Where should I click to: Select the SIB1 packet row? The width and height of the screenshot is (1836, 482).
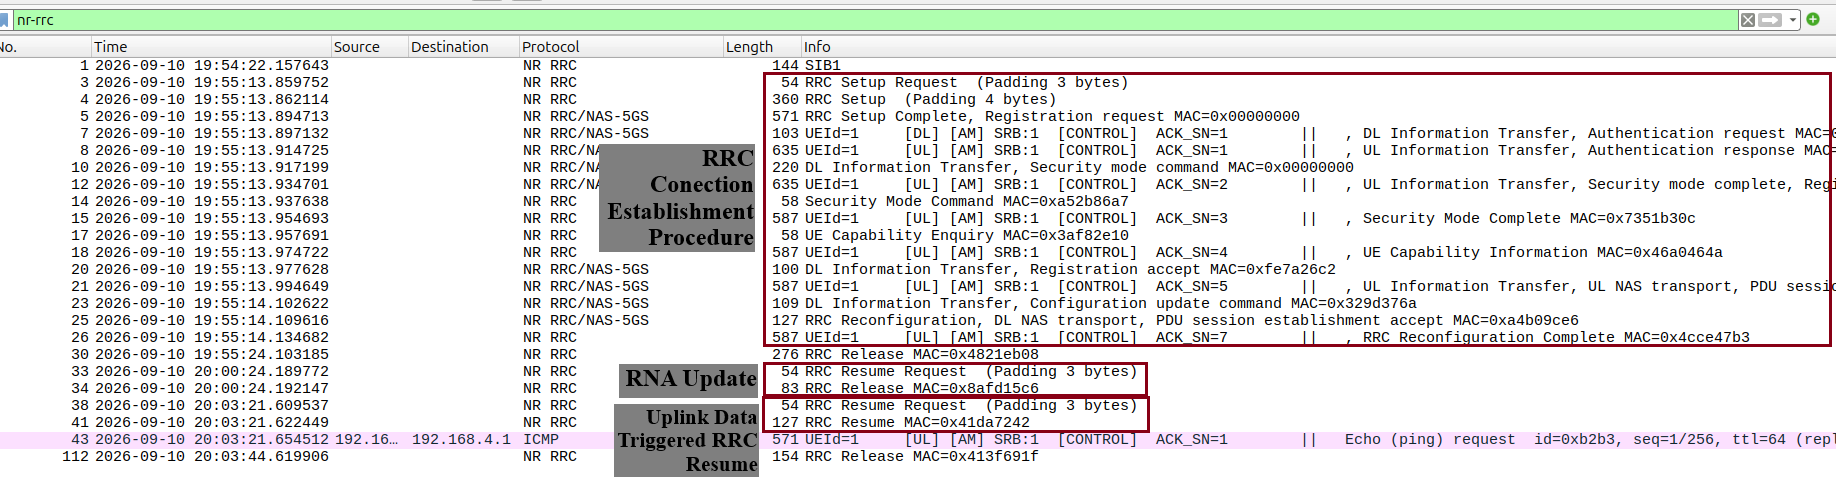918,66
